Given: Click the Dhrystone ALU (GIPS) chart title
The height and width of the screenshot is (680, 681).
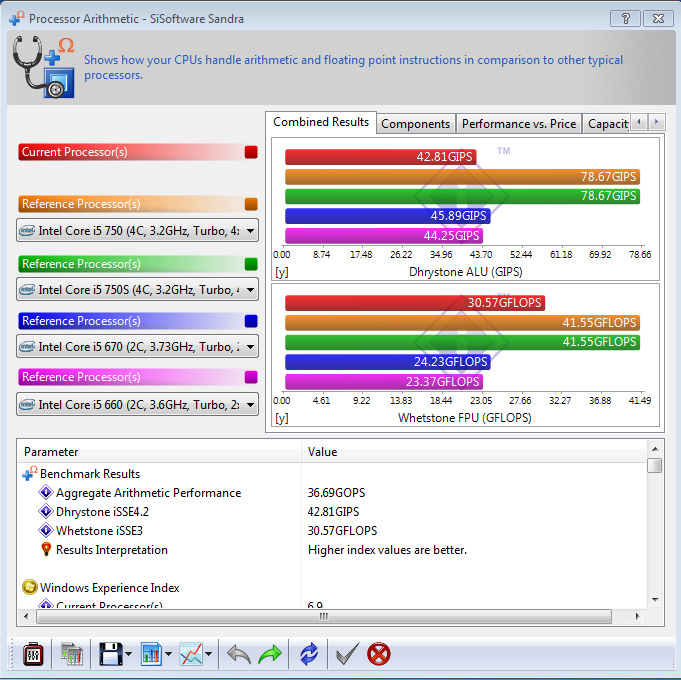Looking at the screenshot, I should [466, 272].
